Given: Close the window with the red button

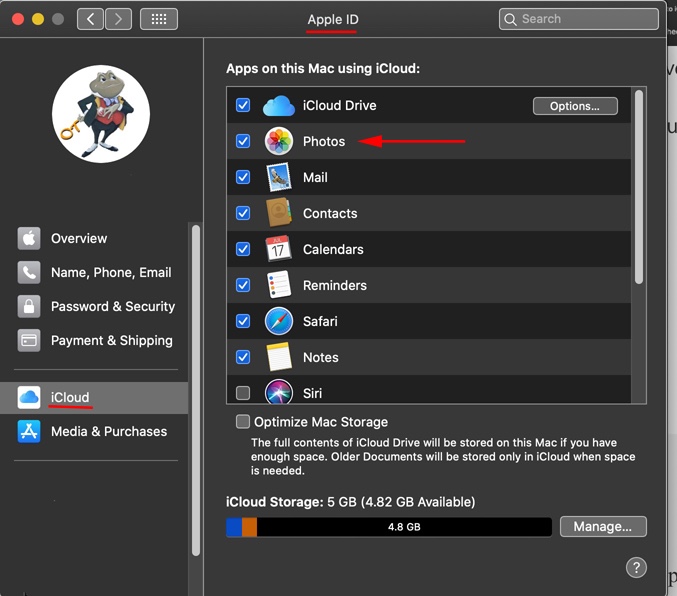Looking at the screenshot, I should 18,19.
